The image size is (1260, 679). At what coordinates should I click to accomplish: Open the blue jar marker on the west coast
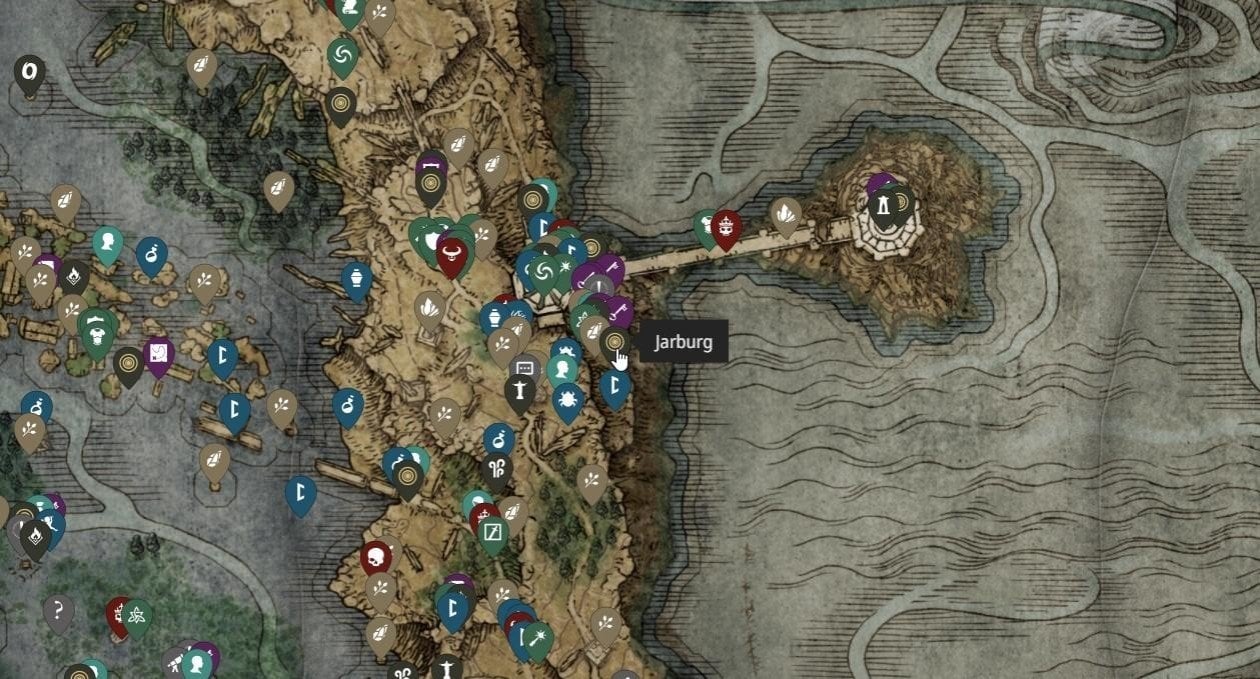point(357,279)
